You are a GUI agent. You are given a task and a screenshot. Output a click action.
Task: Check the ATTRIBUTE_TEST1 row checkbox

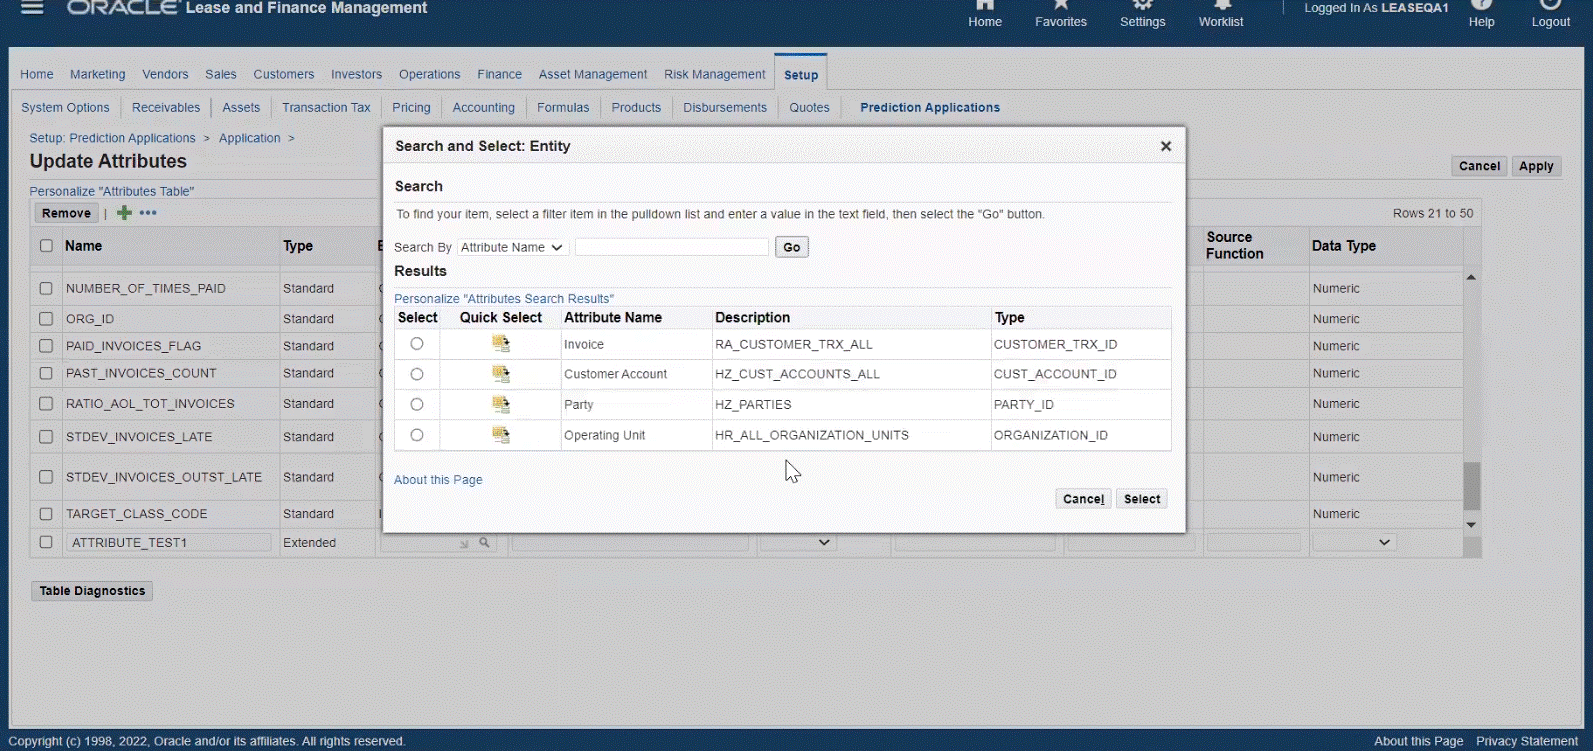[x=46, y=542]
